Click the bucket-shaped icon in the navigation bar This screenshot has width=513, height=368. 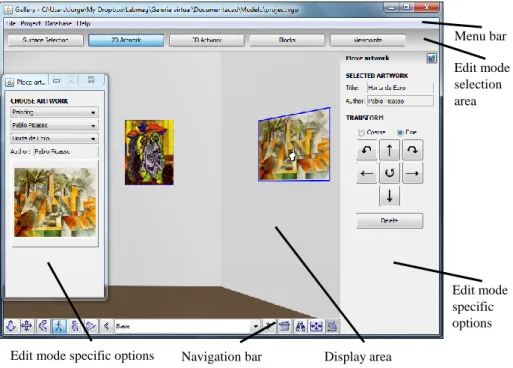(x=284, y=326)
